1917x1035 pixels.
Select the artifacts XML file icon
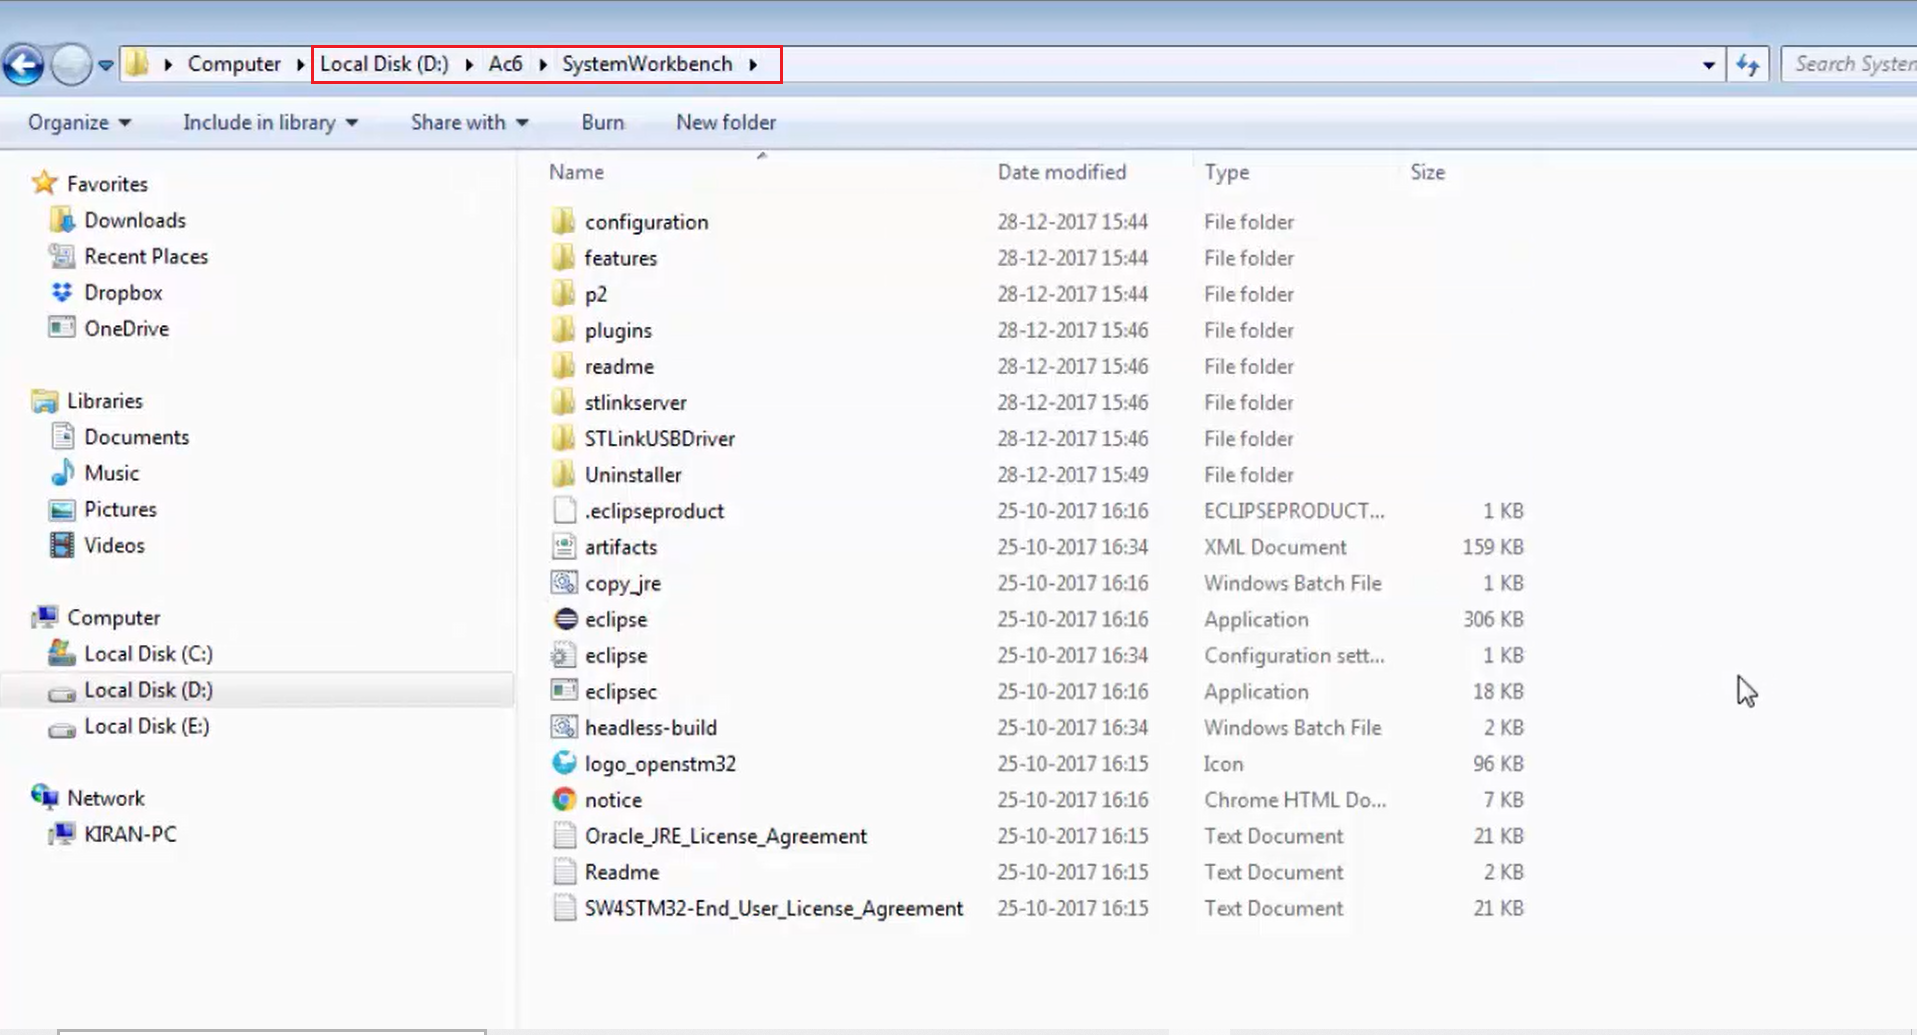pyautogui.click(x=564, y=546)
